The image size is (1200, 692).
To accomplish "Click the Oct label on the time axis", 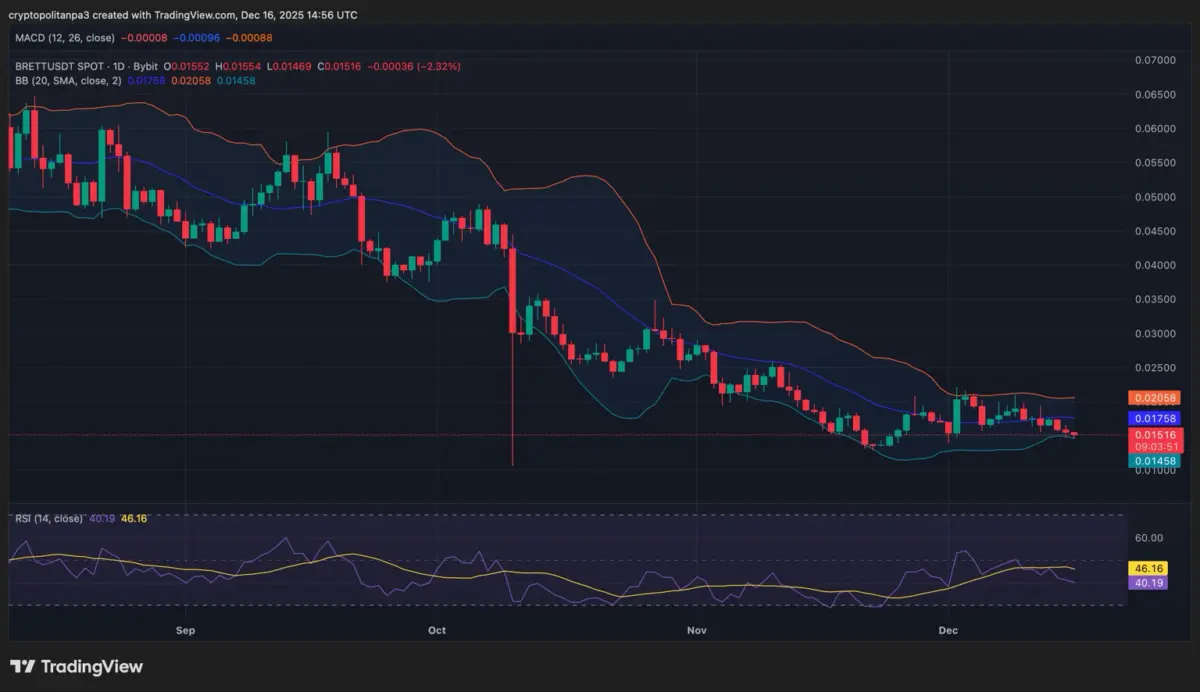I will 435,630.
